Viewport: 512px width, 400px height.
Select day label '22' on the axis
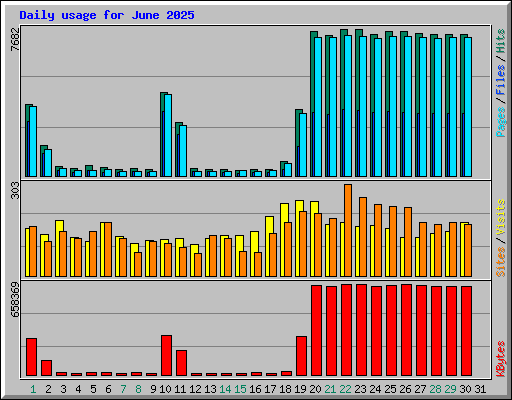(x=345, y=389)
